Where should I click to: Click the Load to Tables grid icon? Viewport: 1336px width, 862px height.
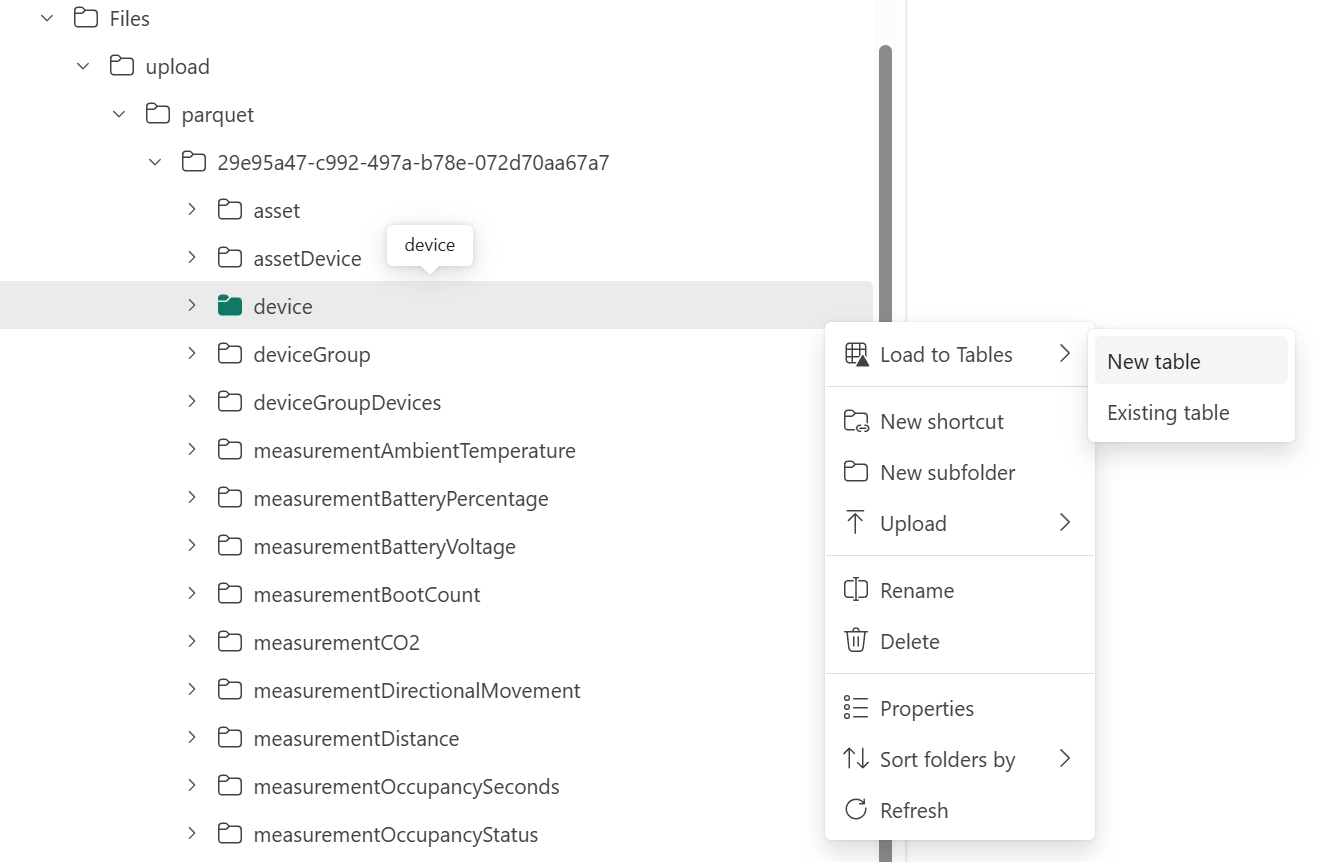tap(856, 354)
